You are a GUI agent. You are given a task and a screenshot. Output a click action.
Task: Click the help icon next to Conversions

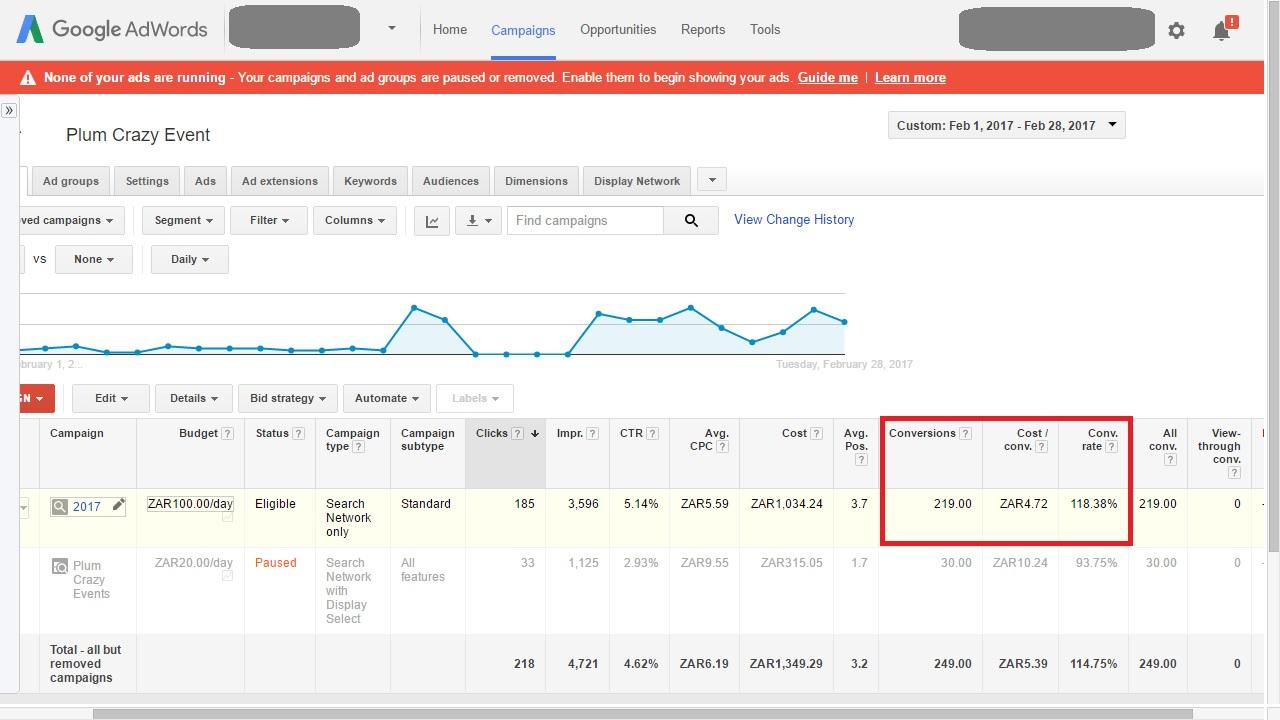point(965,434)
